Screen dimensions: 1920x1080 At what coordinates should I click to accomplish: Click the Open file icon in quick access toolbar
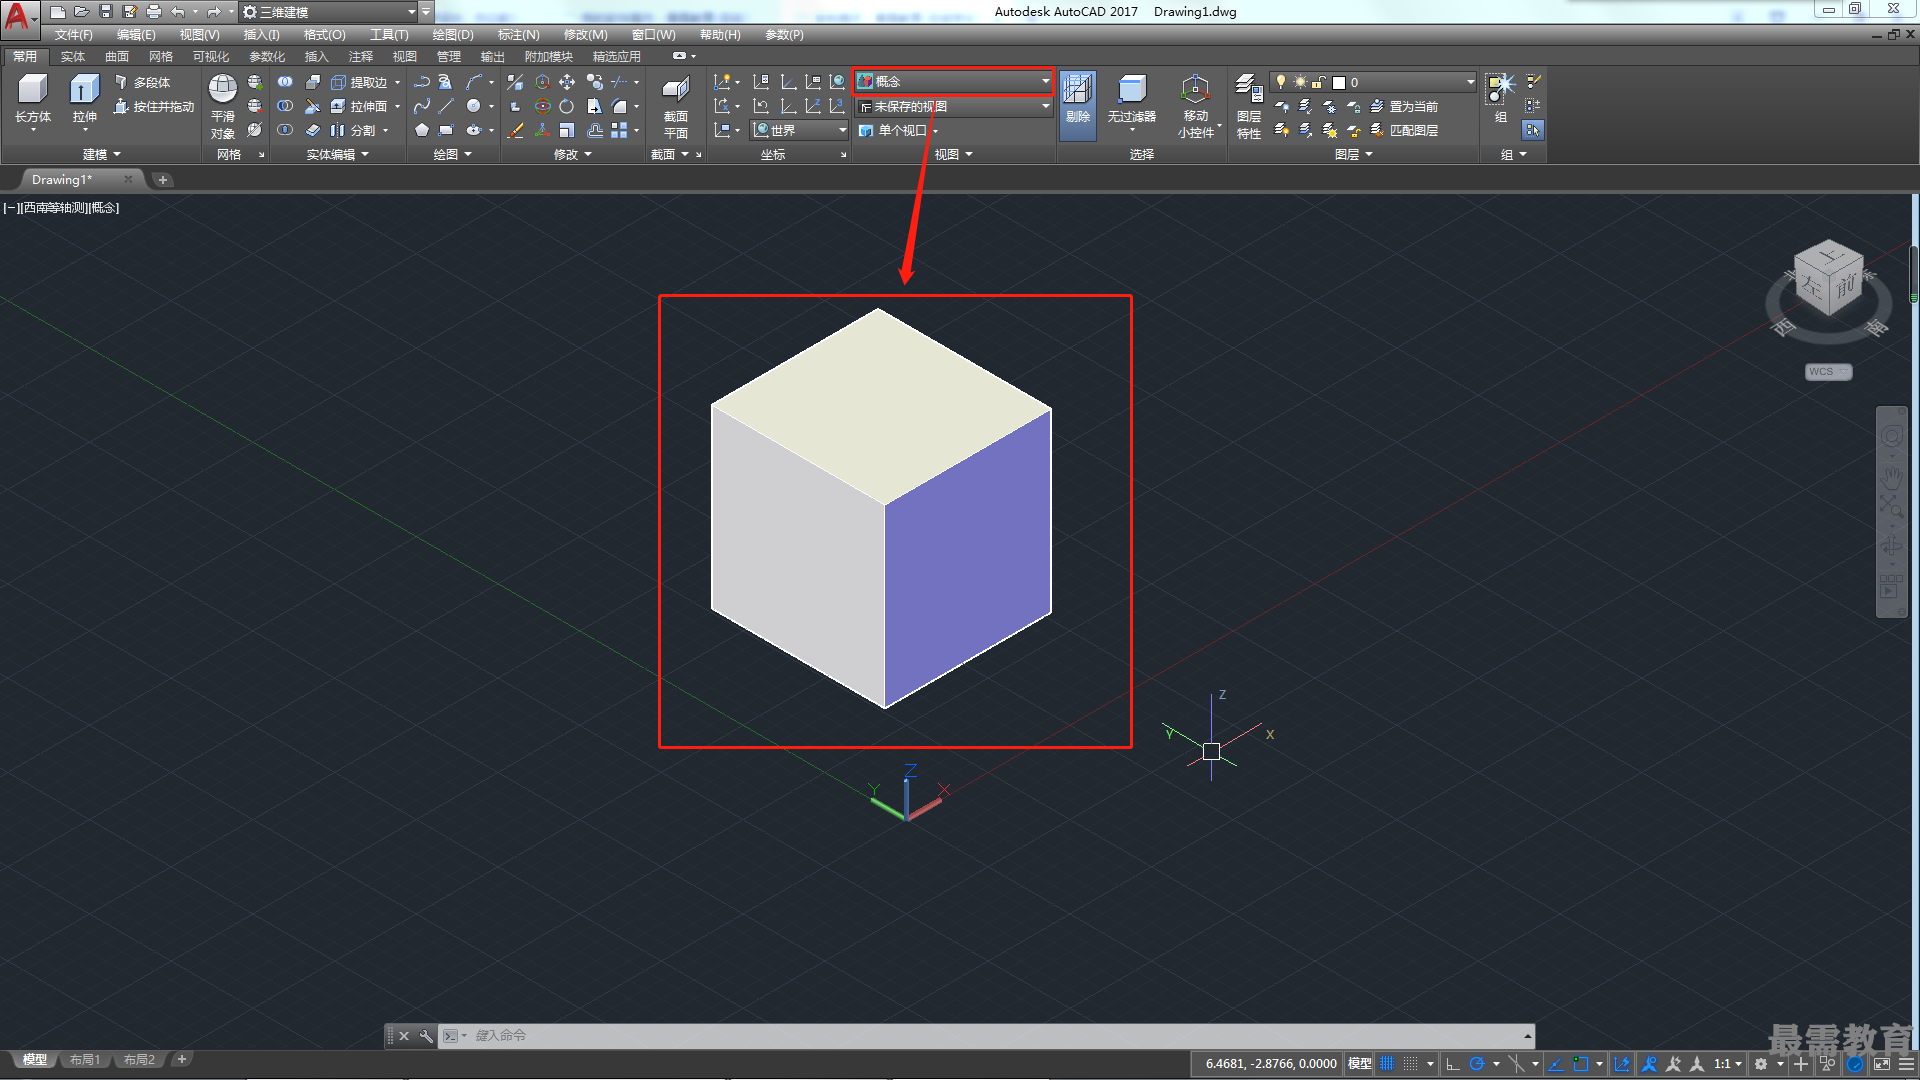tap(82, 12)
